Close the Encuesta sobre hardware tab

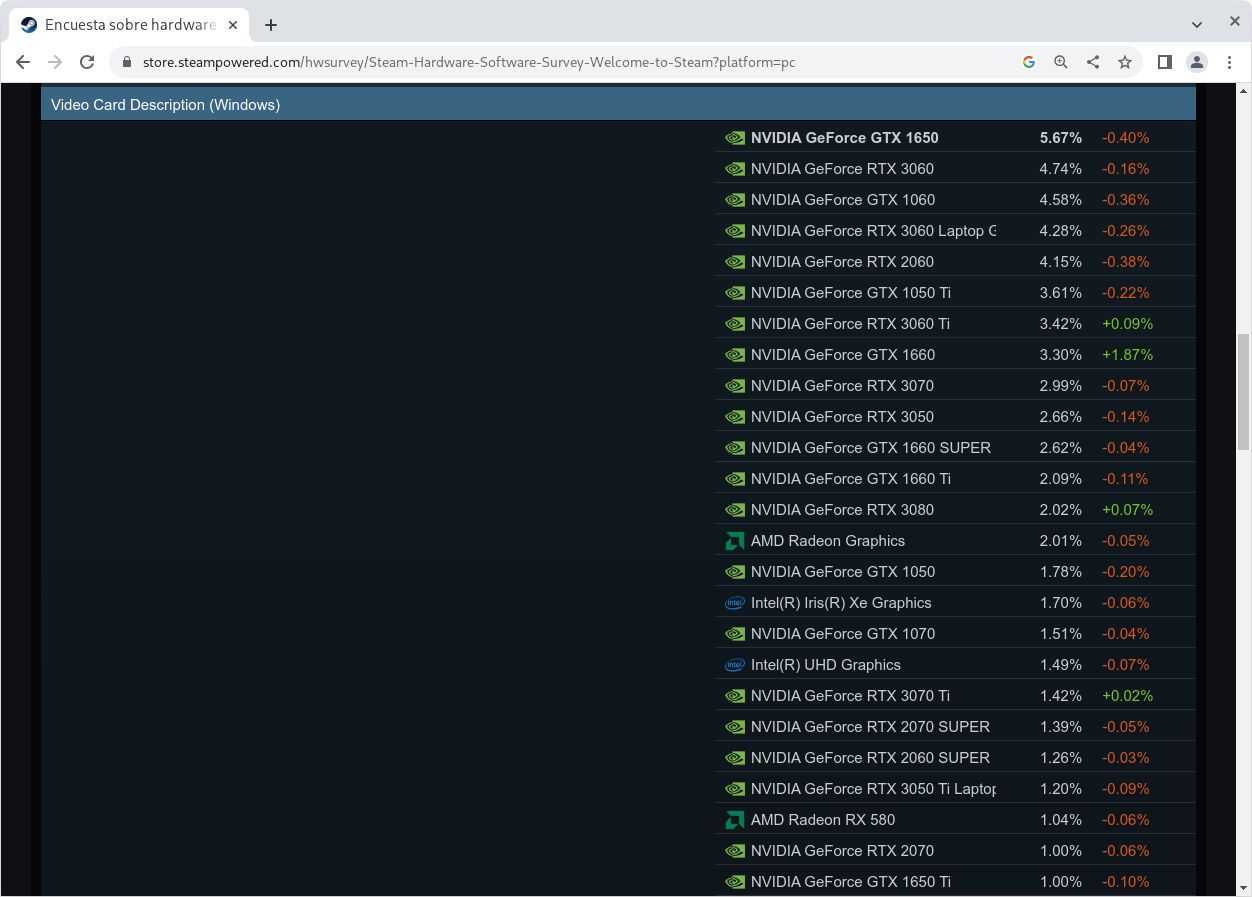click(233, 25)
